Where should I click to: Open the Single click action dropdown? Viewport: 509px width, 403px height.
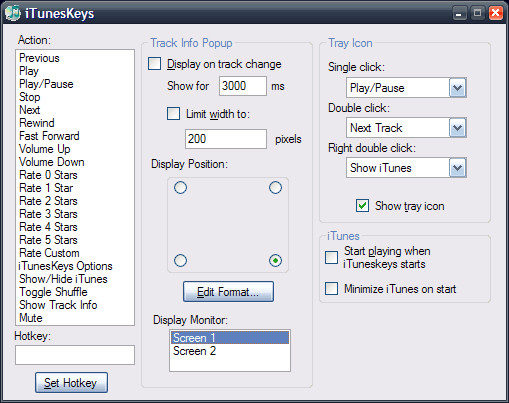coord(457,88)
